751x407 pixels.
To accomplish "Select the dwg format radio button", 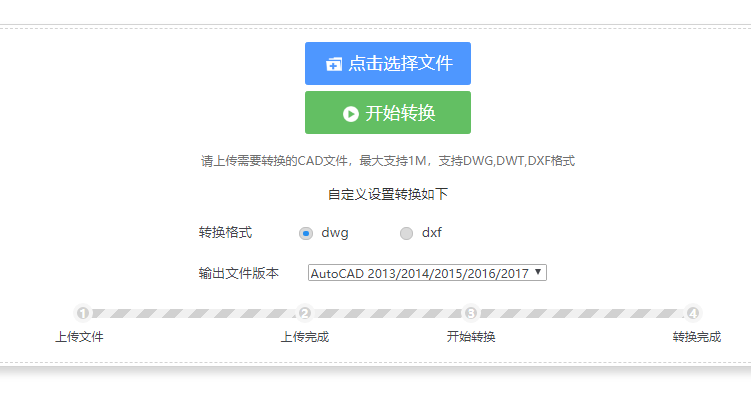I will click(x=306, y=233).
